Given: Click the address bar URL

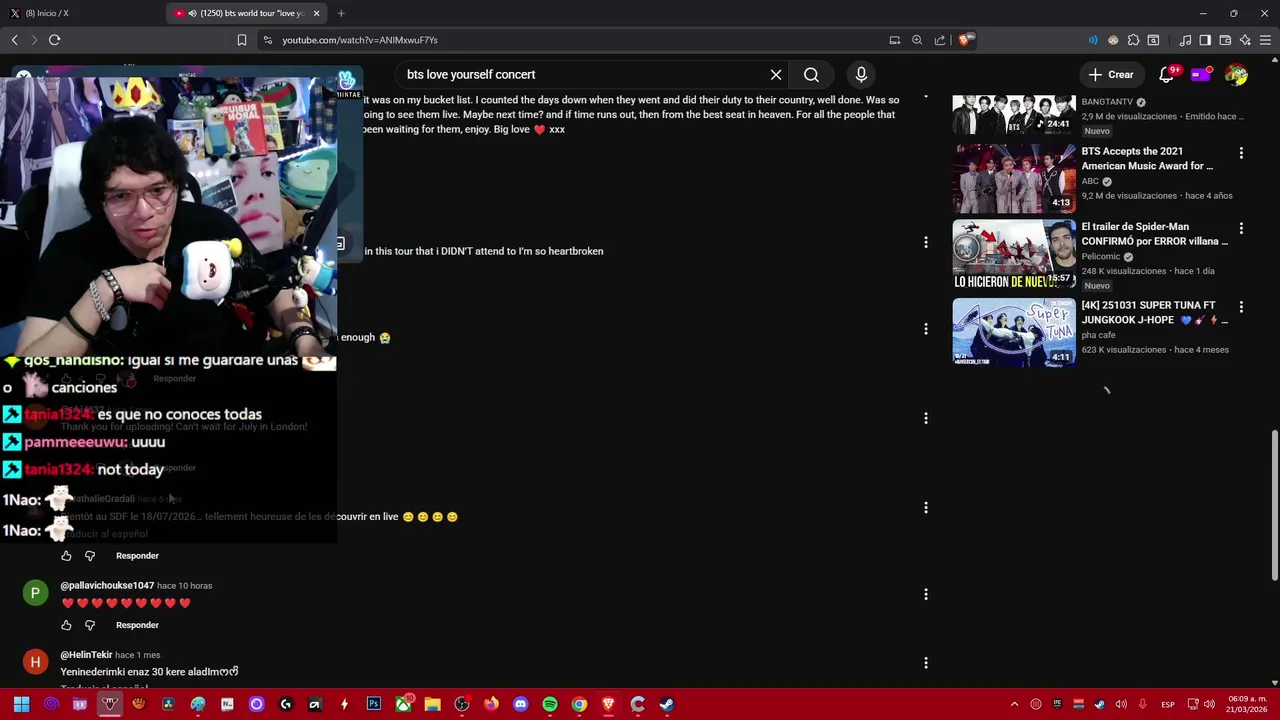Looking at the screenshot, I should coord(360,40).
